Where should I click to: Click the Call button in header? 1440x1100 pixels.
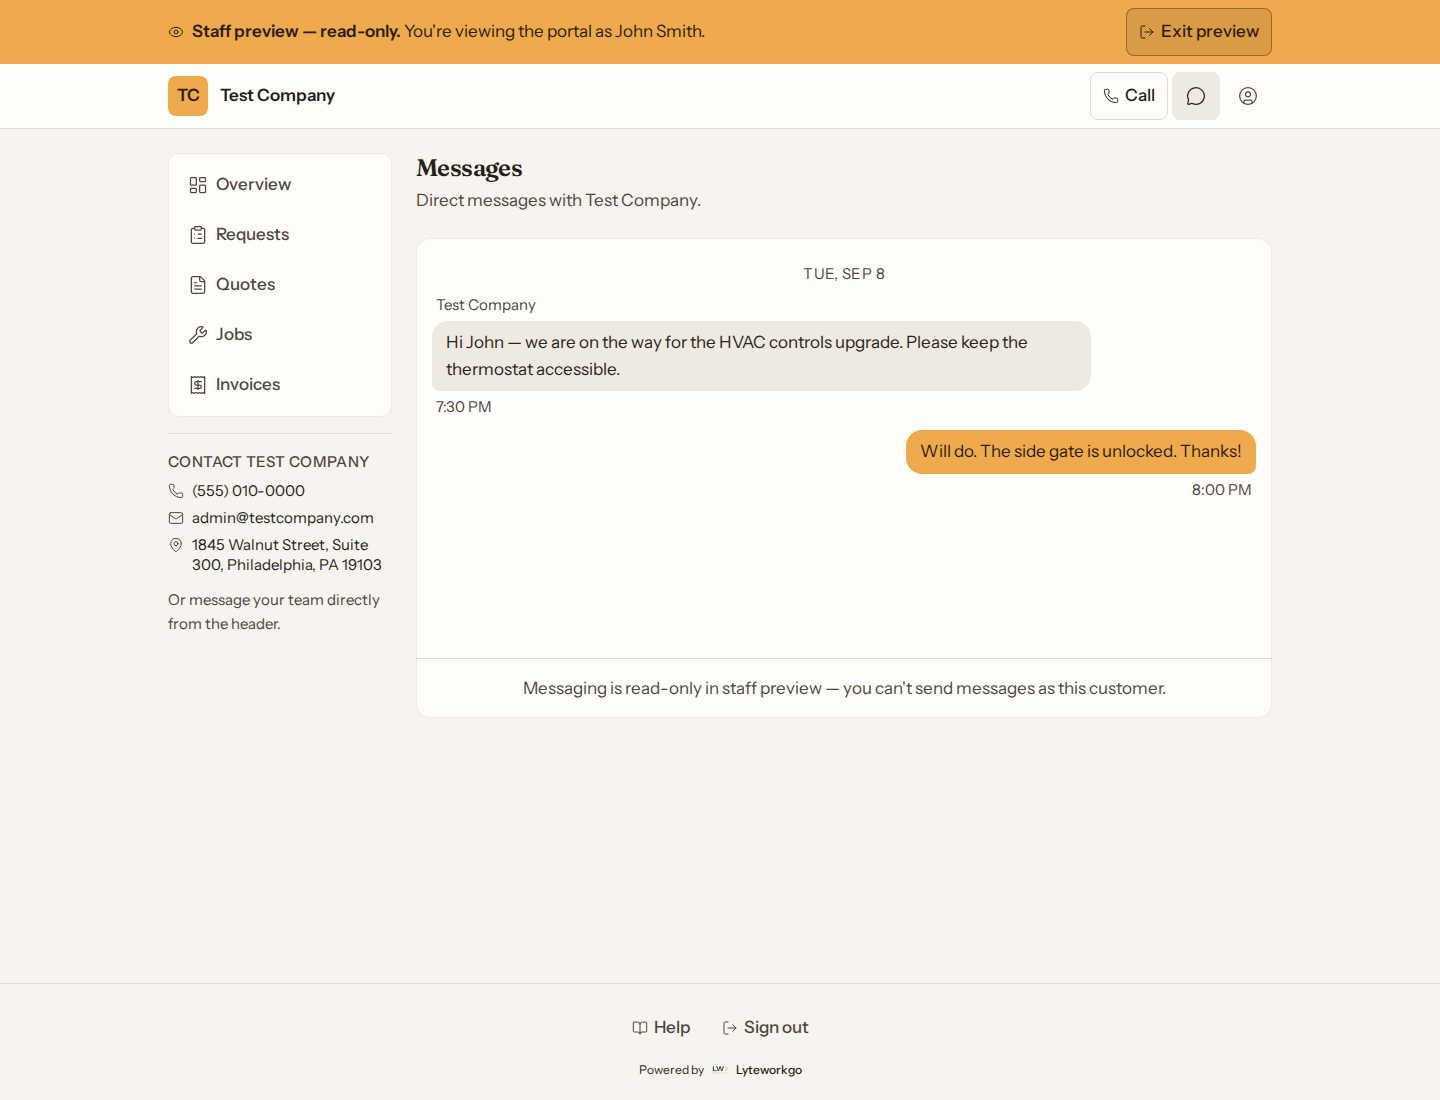[x=1129, y=96]
